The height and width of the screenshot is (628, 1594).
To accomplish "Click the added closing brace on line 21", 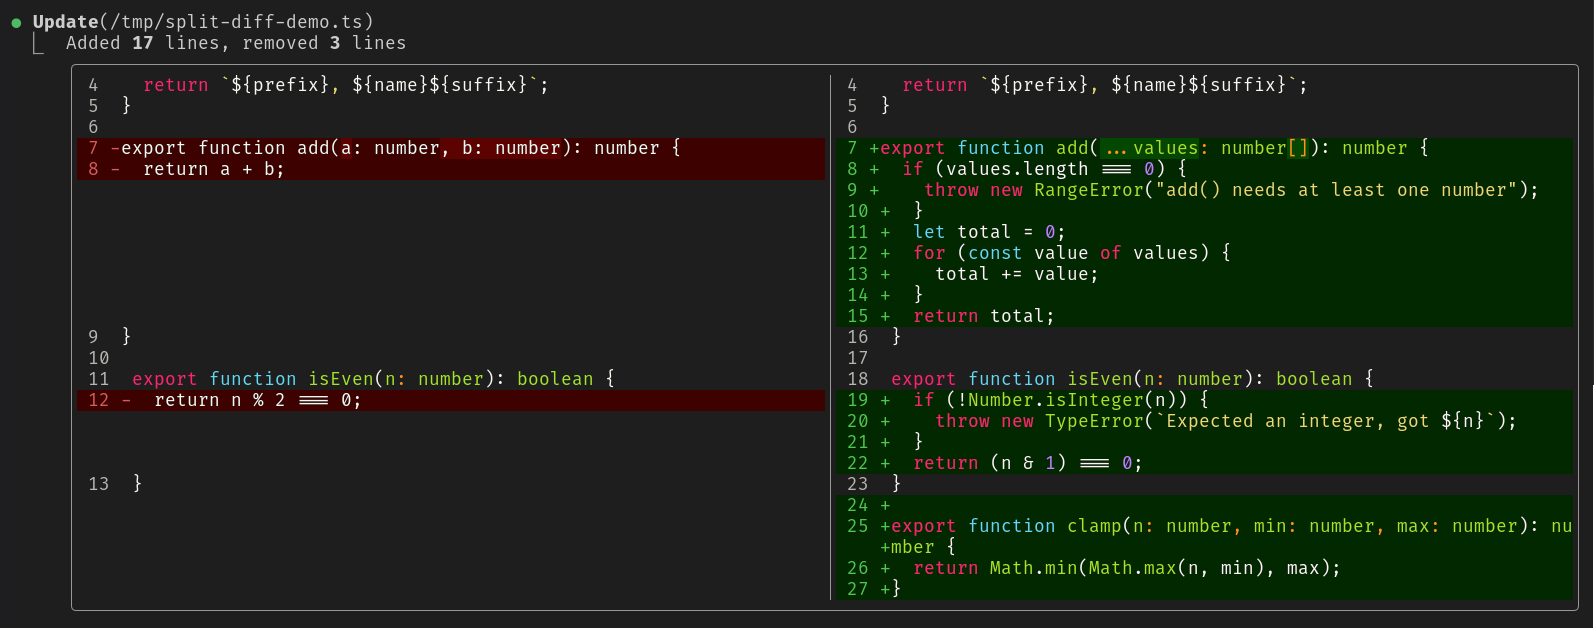I will (918, 442).
